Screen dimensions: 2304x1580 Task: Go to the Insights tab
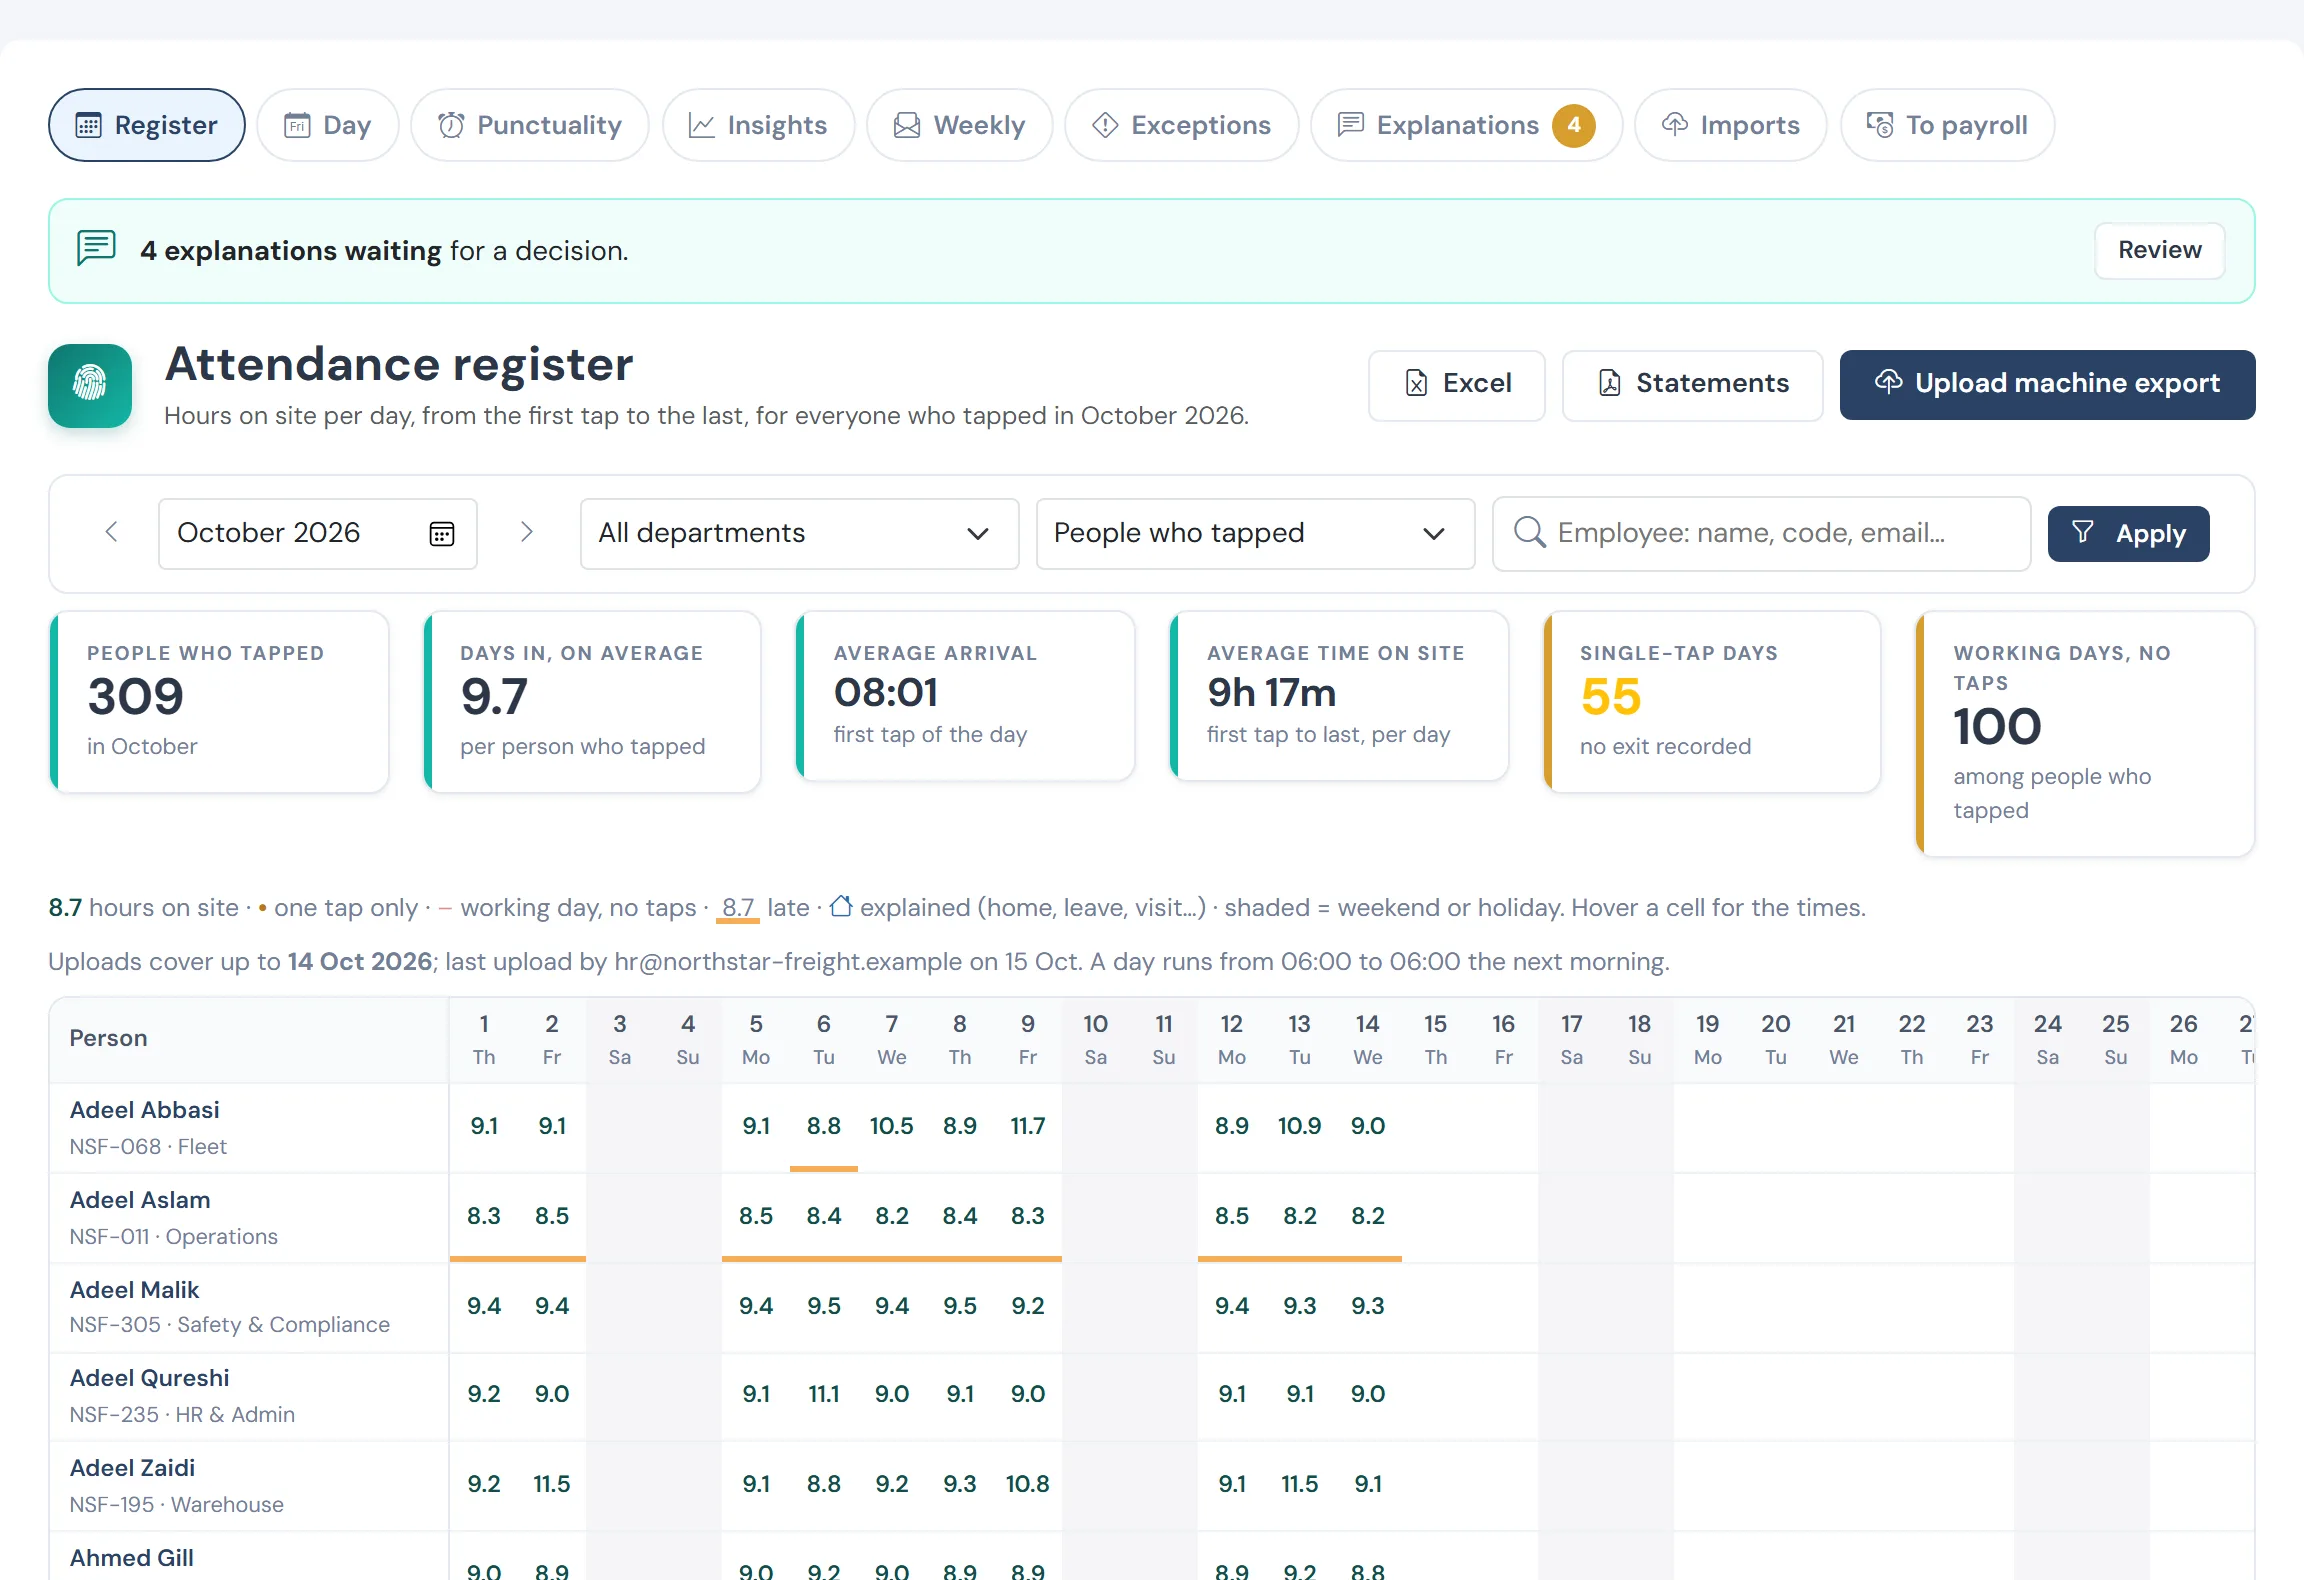758,125
